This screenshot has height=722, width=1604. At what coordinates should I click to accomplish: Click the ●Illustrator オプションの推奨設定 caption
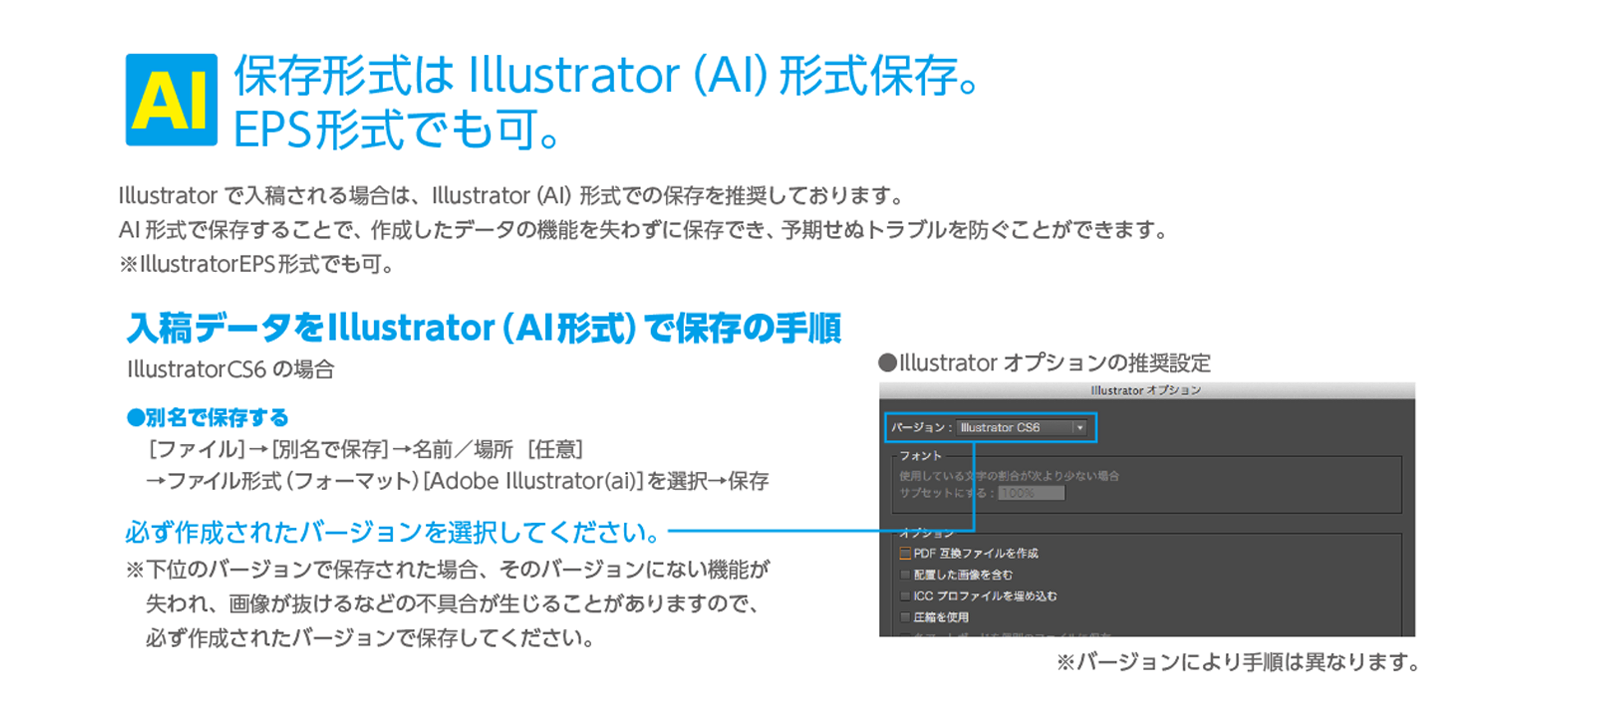click(x=1045, y=362)
